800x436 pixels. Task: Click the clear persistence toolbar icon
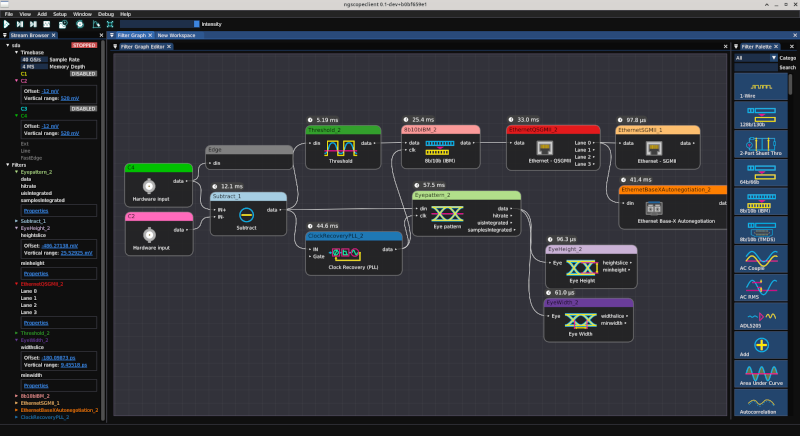(96, 24)
